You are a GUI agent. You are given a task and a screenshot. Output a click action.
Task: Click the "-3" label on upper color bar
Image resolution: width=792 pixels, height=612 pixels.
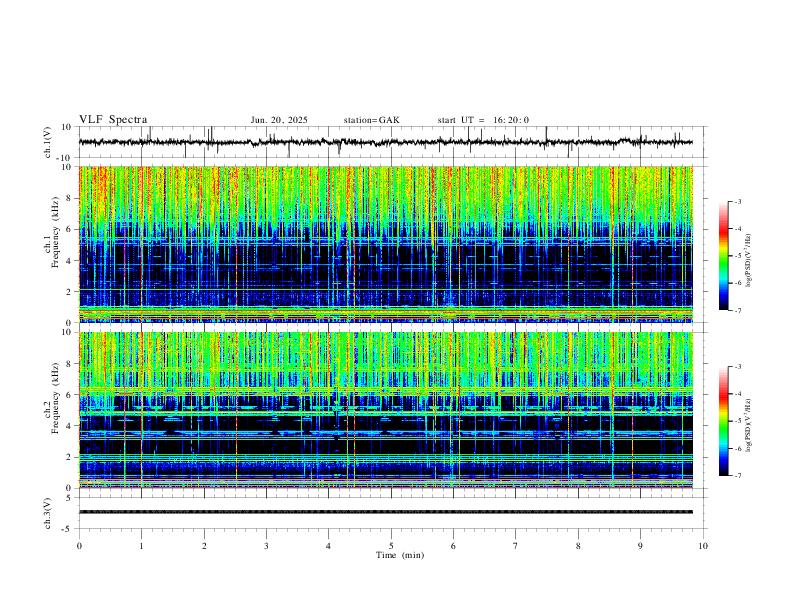(x=738, y=201)
